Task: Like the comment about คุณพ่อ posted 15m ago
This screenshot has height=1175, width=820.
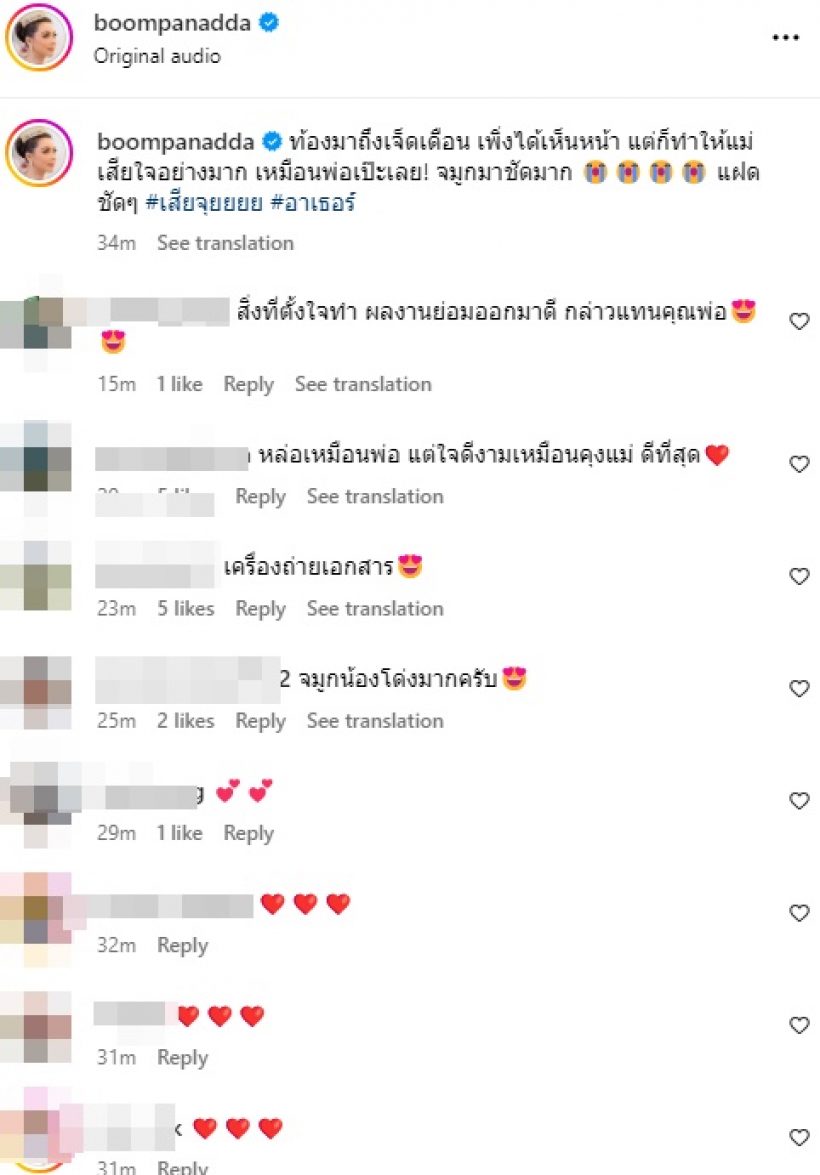Action: (799, 321)
